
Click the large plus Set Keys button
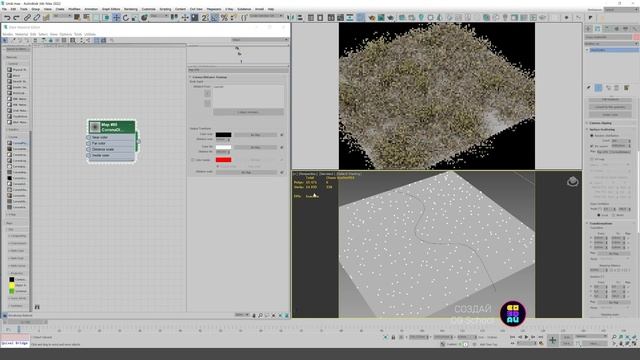552,340
